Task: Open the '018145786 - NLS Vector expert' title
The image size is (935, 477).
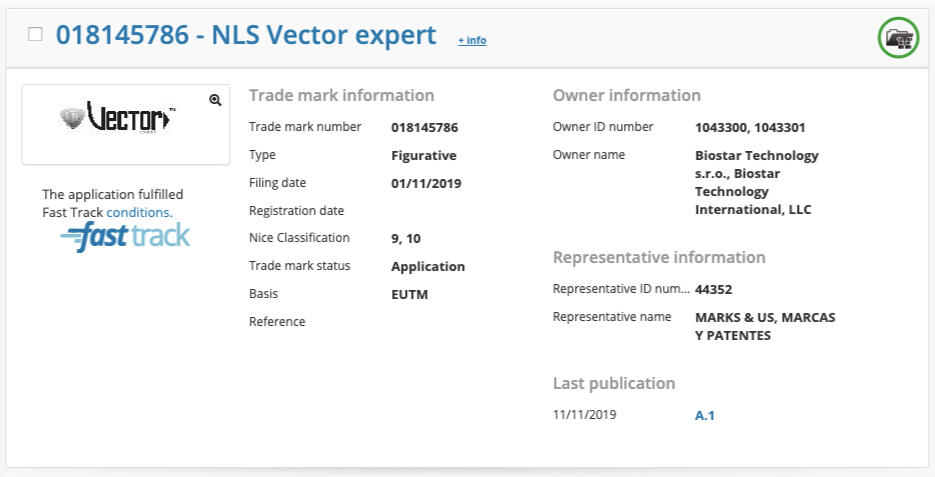Action: [246, 35]
